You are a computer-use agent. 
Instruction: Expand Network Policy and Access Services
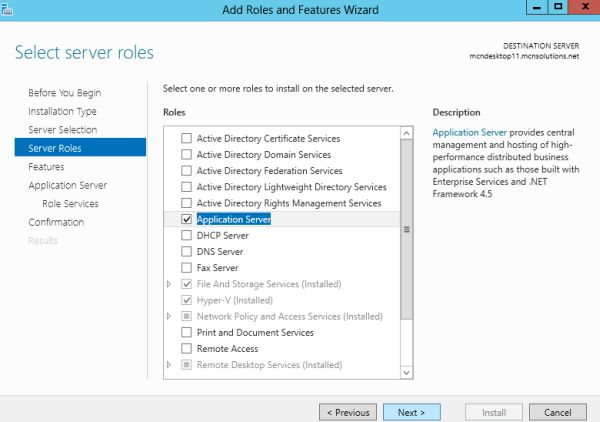point(168,317)
